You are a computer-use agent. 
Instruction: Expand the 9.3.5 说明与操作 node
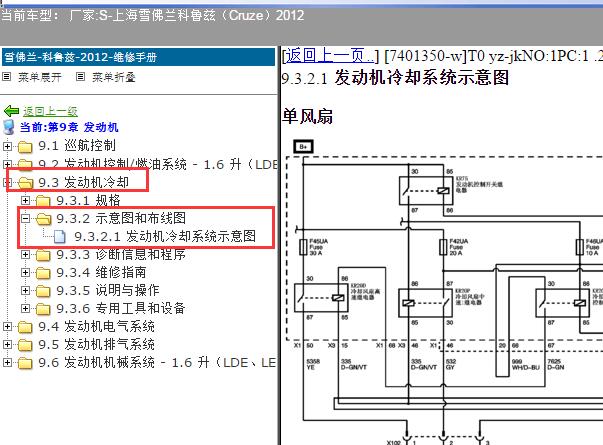(25, 291)
